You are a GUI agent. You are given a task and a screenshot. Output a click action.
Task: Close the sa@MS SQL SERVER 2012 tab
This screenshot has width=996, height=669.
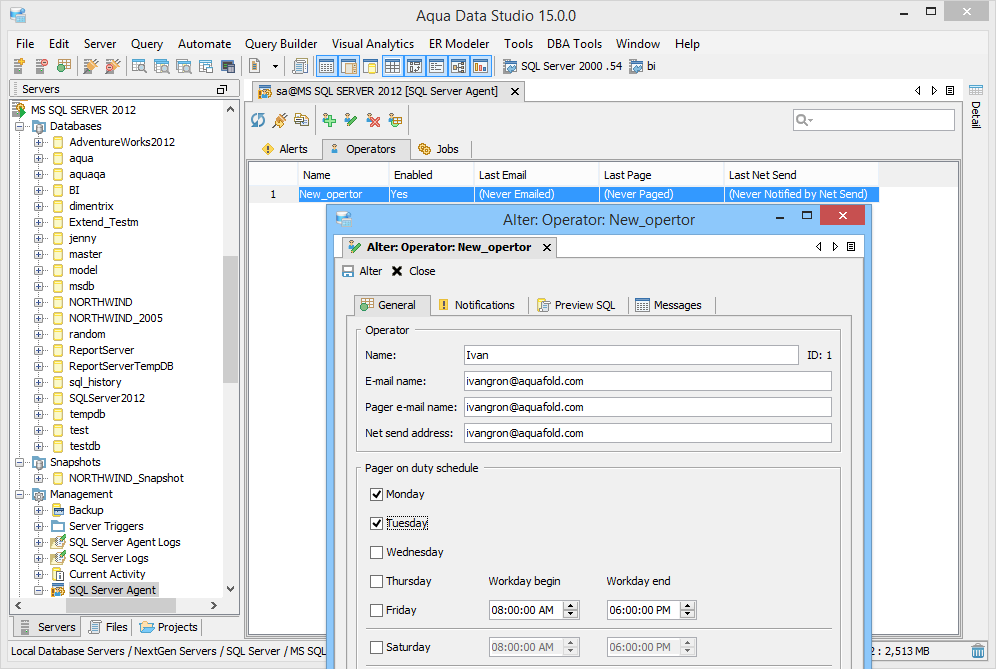tap(515, 91)
